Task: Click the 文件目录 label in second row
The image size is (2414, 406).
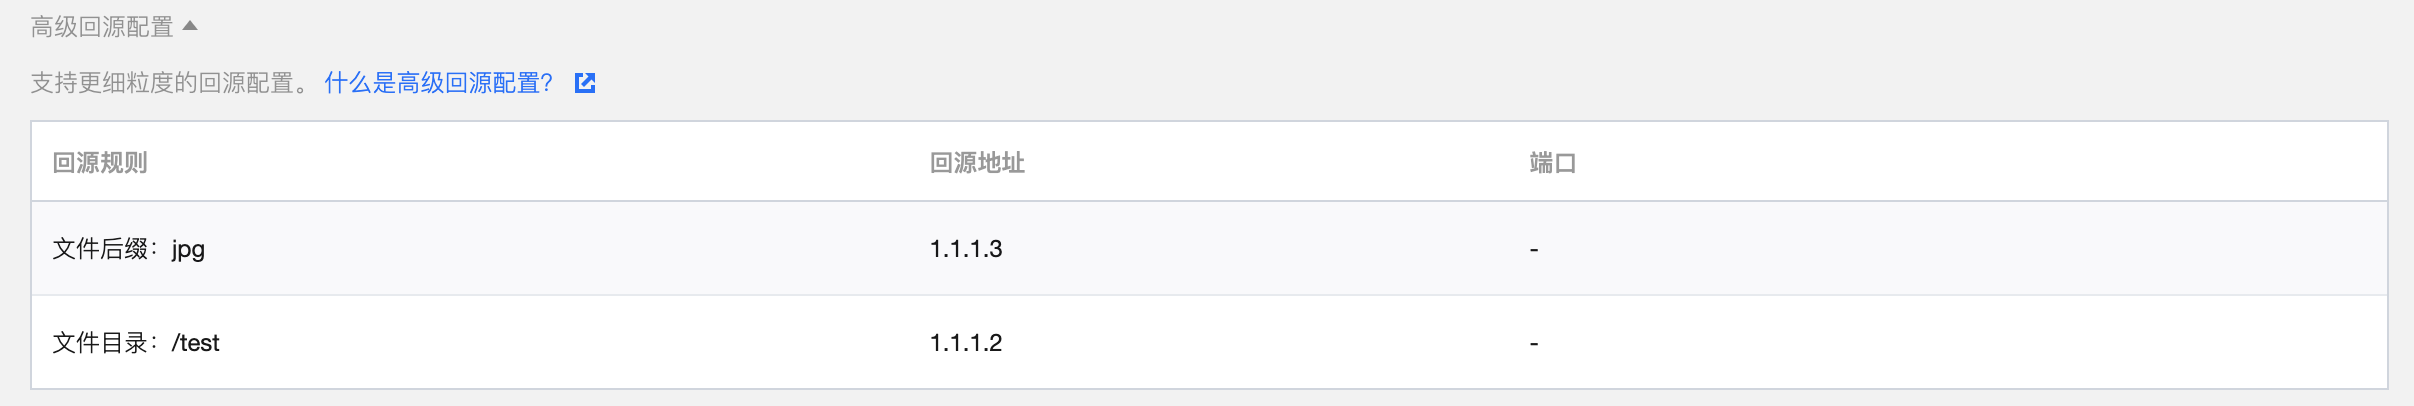Action: click(100, 343)
